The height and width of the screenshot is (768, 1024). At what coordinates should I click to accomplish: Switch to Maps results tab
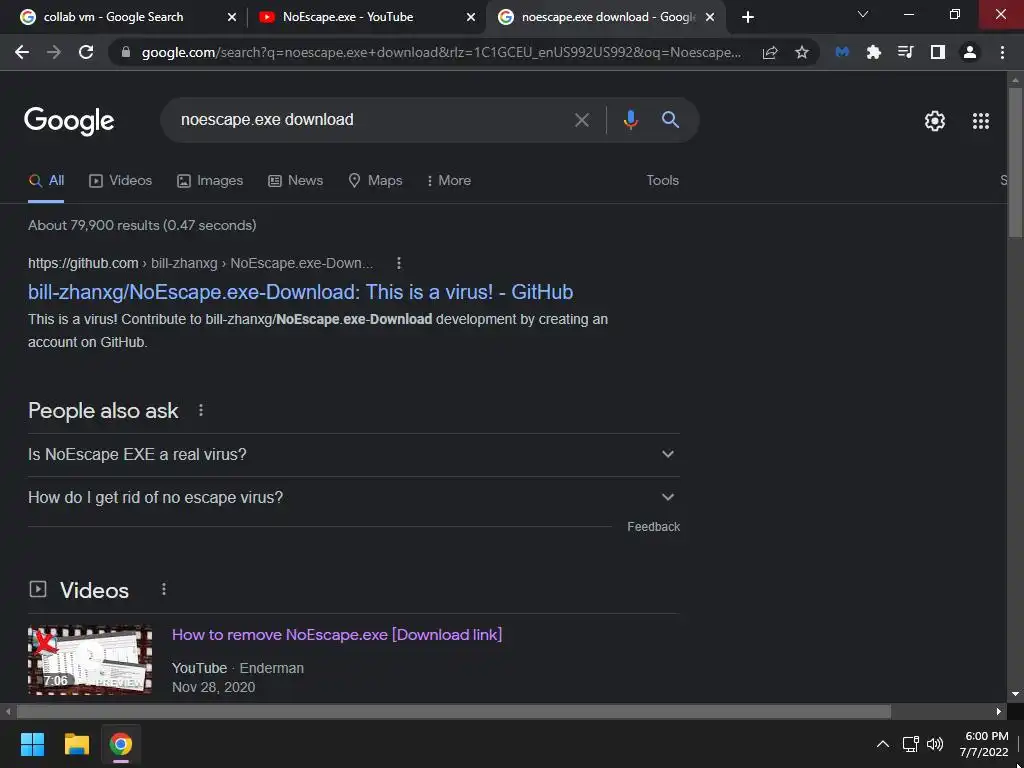pyautogui.click(x=375, y=181)
